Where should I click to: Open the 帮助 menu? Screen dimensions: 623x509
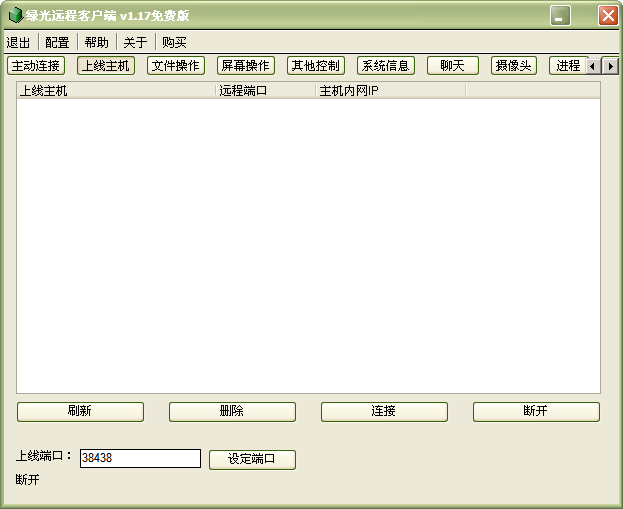click(97, 42)
